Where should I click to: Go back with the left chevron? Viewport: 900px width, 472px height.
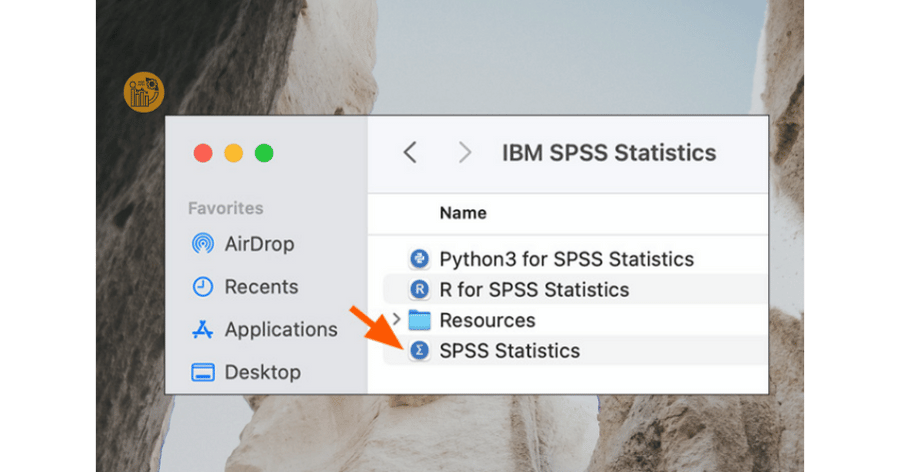click(x=410, y=153)
